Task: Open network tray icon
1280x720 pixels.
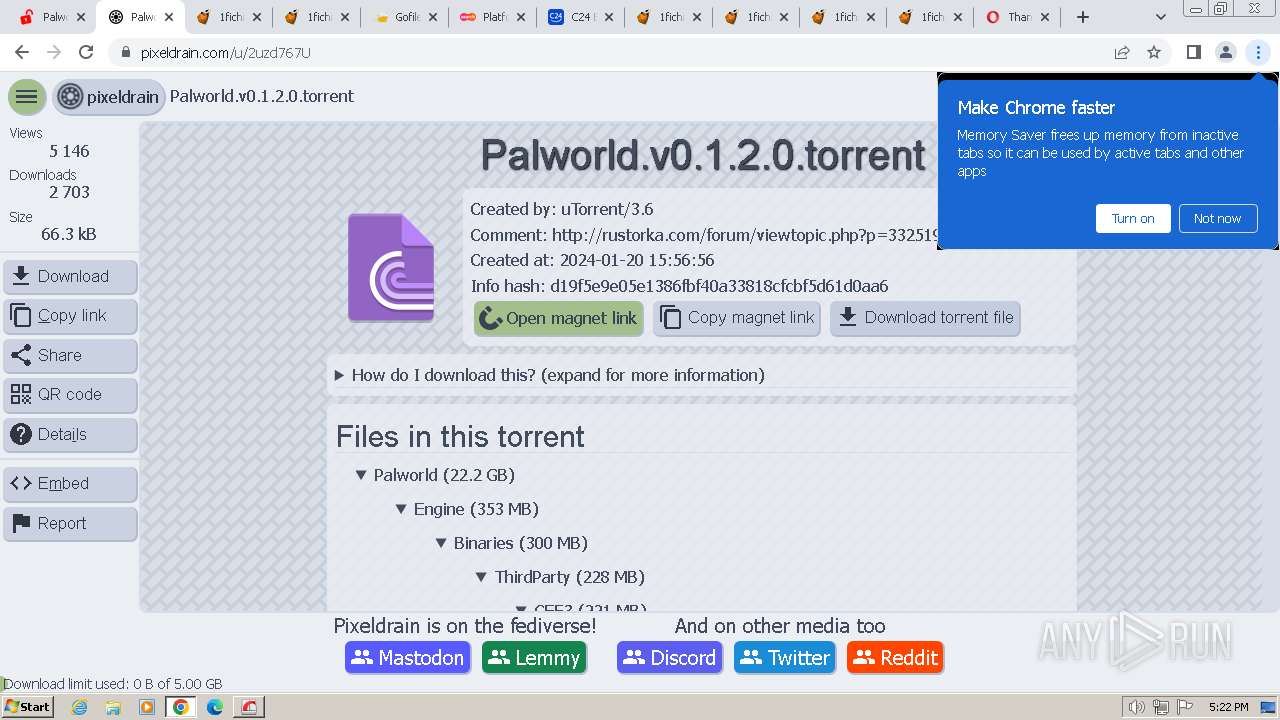Action: click(1161, 707)
